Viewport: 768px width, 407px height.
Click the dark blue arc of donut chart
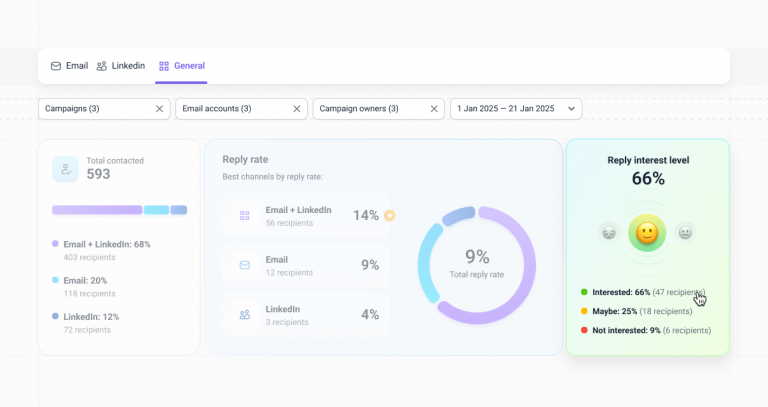[x=458, y=215]
